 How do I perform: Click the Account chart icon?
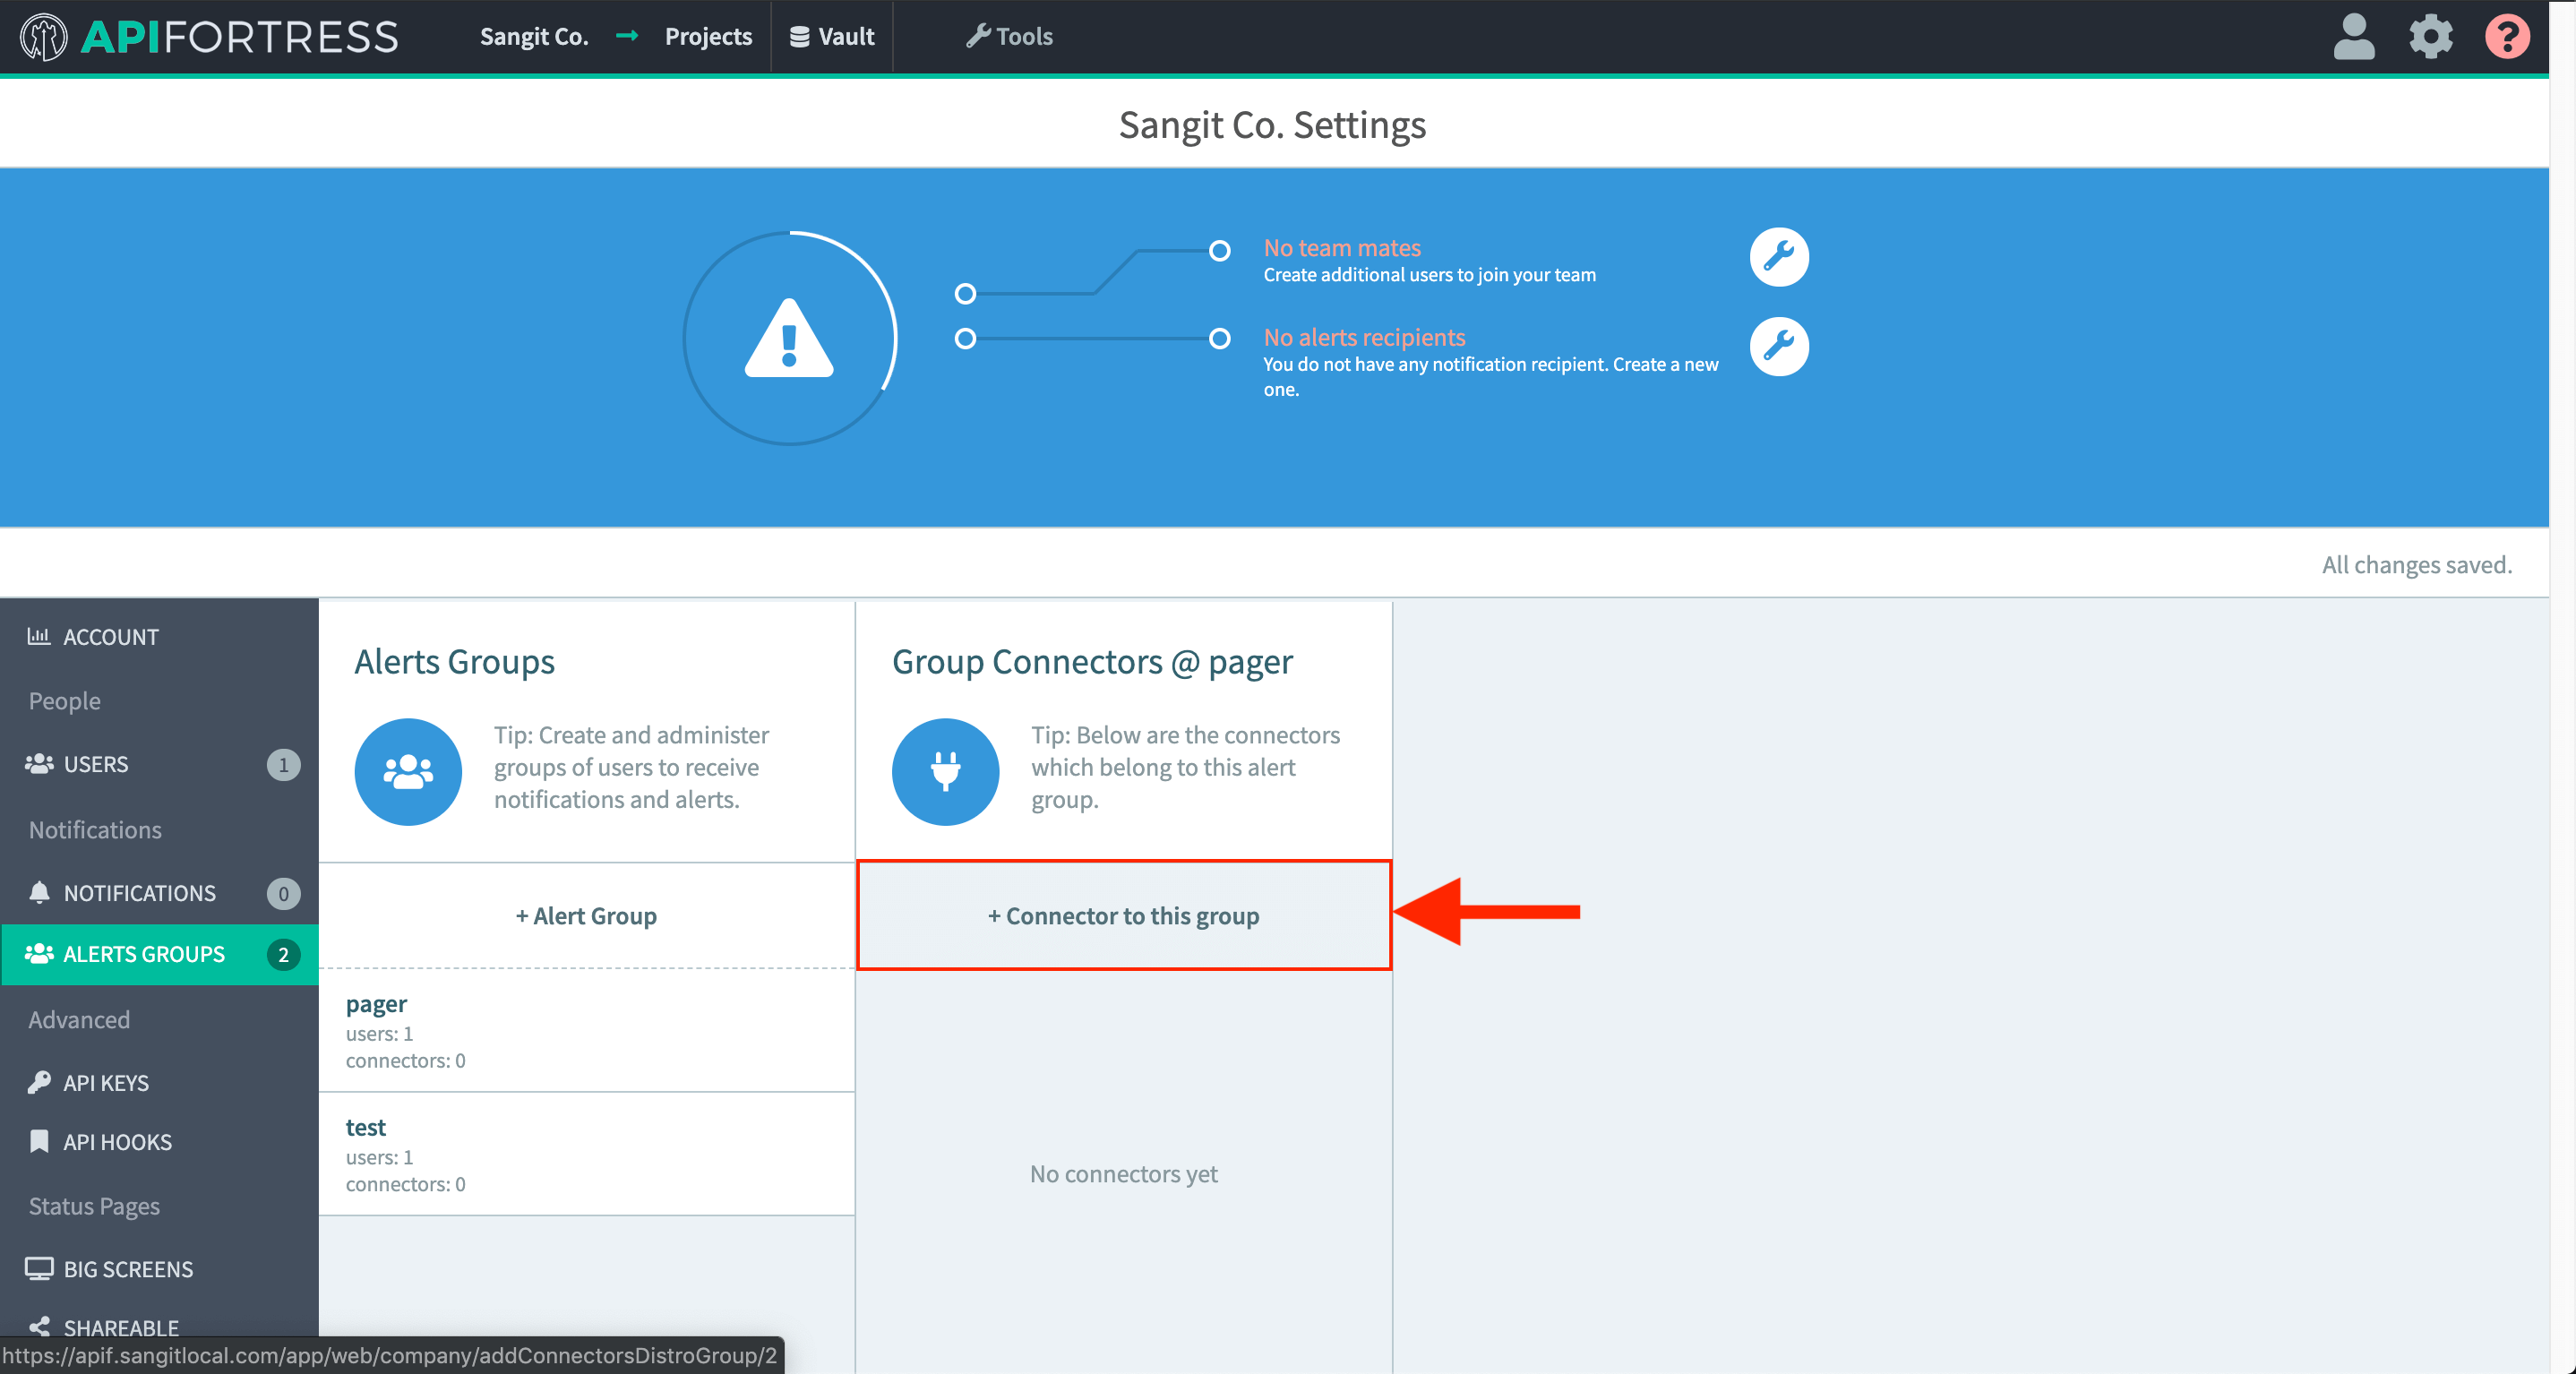click(39, 636)
